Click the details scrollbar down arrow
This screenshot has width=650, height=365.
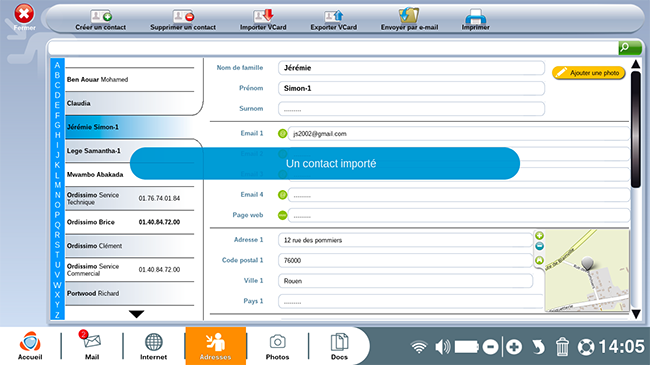click(x=635, y=314)
